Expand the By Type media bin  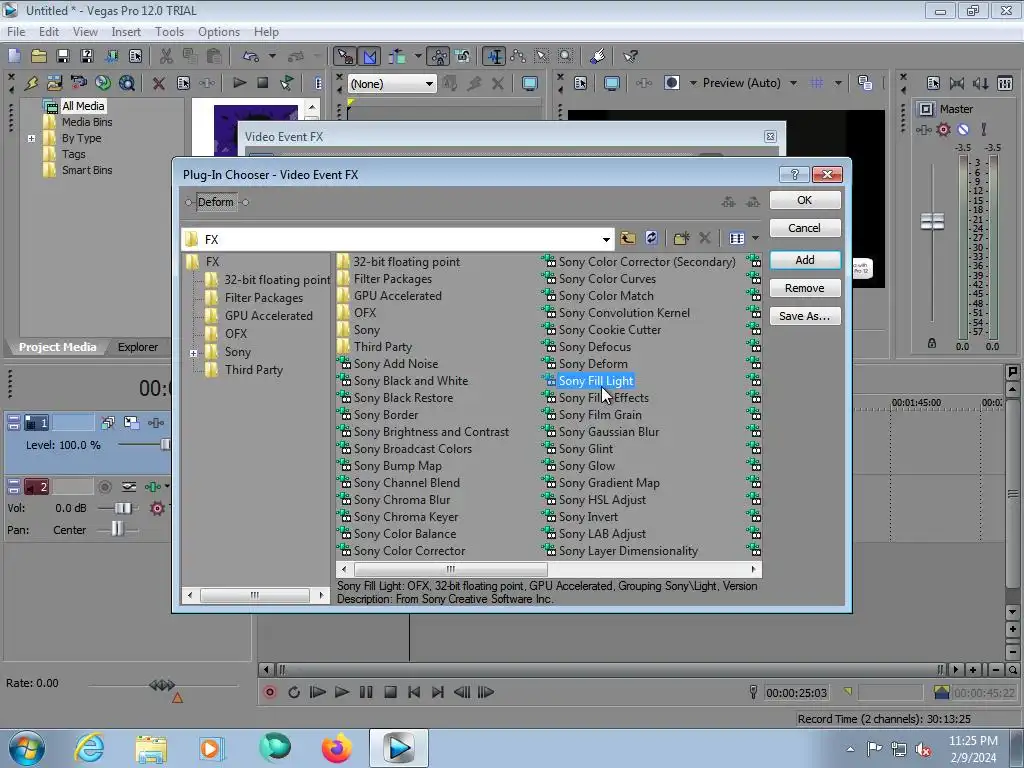[x=31, y=138]
